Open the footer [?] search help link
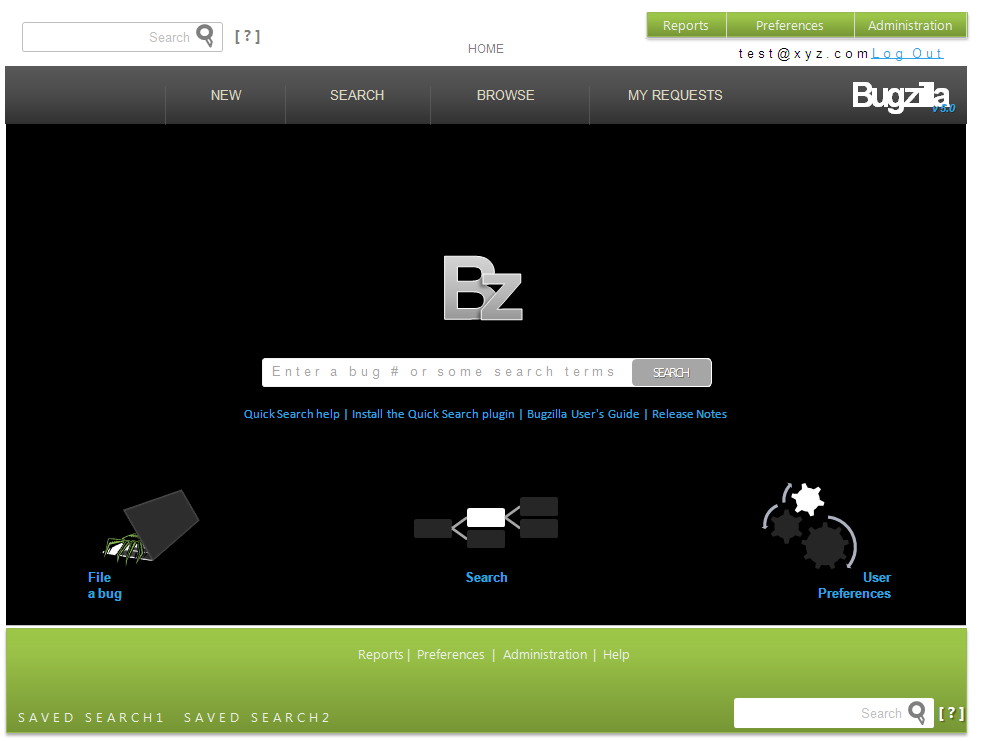 click(951, 713)
